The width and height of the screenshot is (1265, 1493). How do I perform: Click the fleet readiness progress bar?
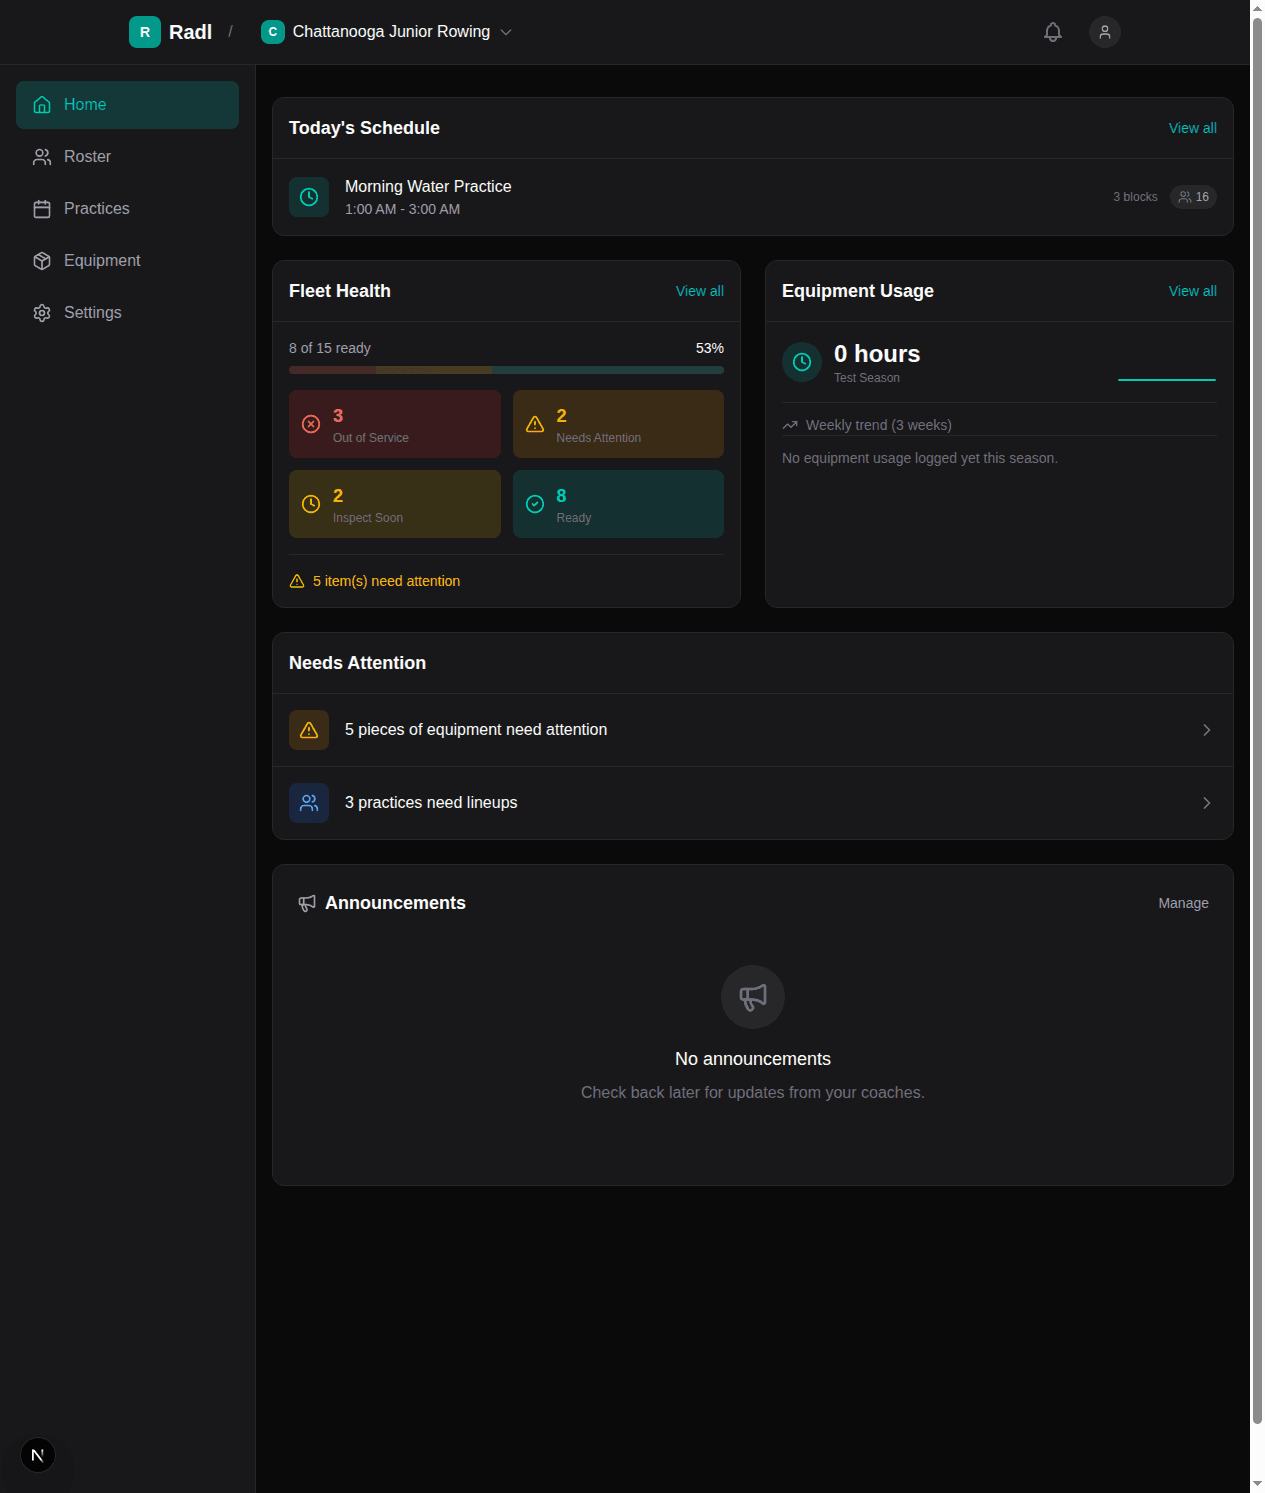click(x=506, y=370)
